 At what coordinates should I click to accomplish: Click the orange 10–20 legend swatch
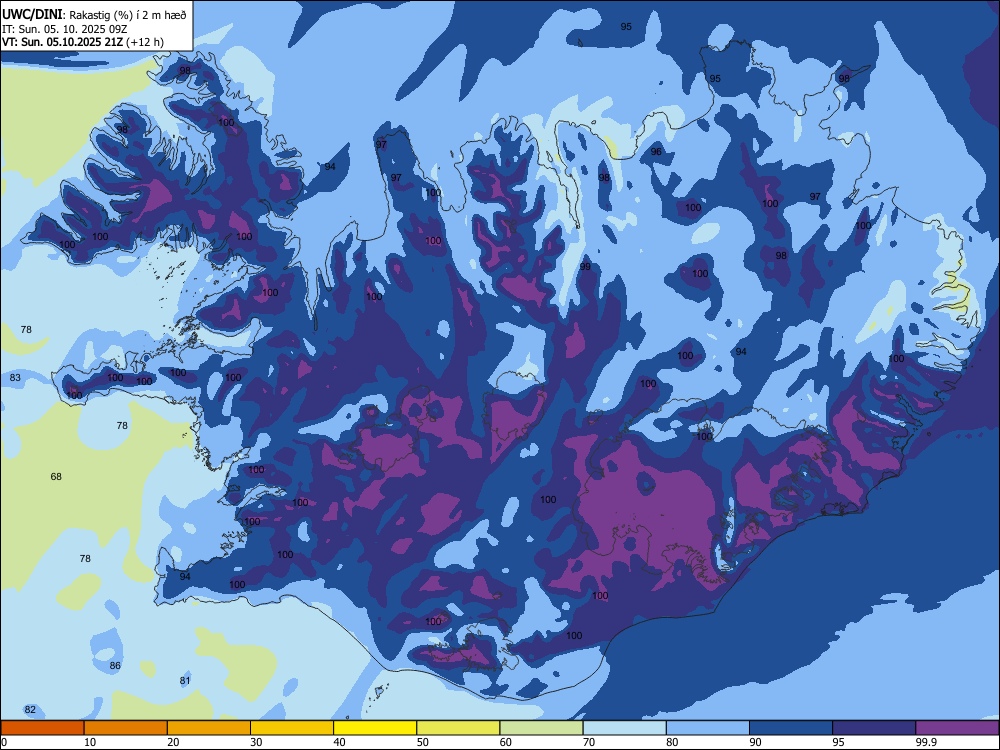[126, 728]
